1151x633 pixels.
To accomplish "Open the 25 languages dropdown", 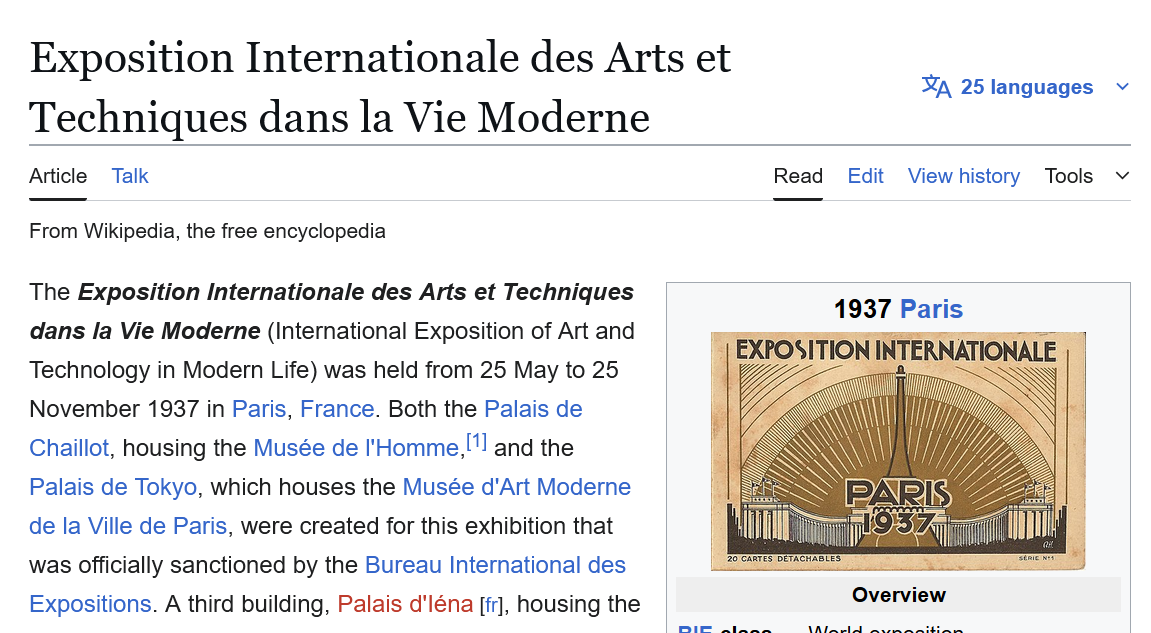I will [x=1026, y=87].
